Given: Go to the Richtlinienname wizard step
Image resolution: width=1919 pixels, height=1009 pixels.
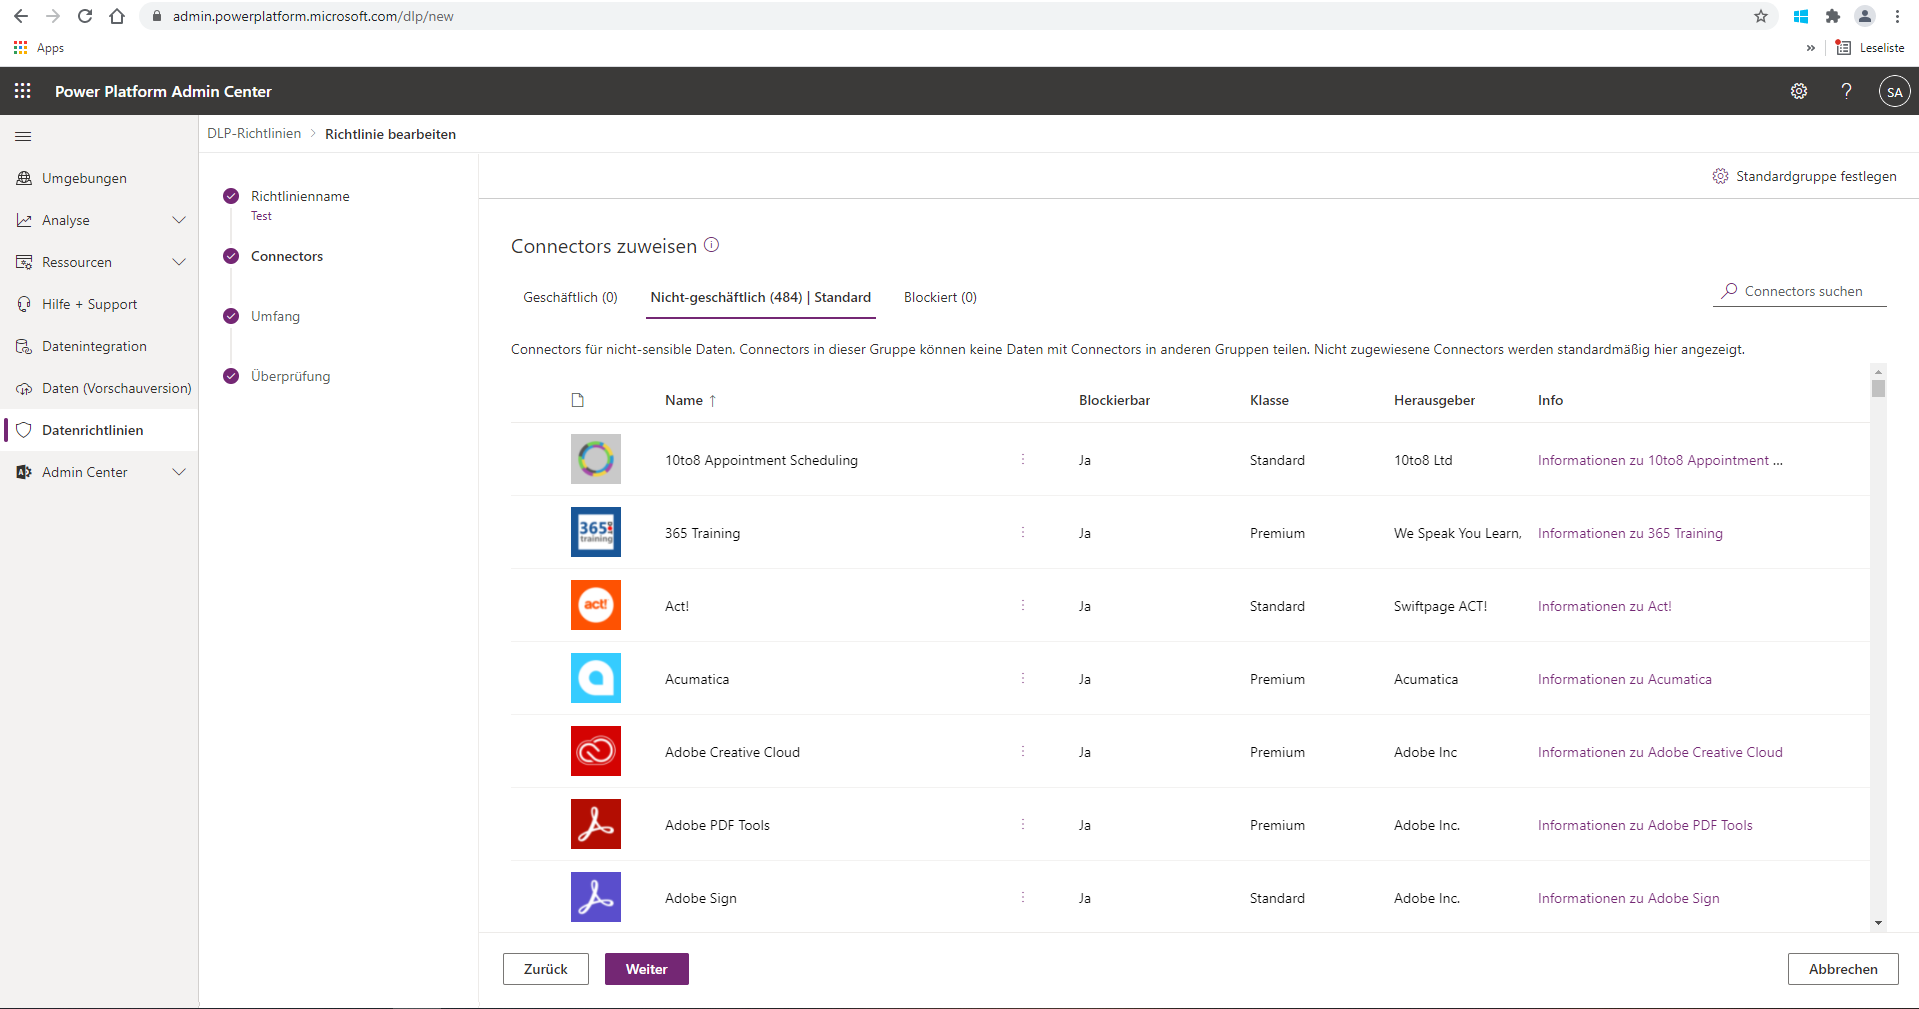Looking at the screenshot, I should (x=300, y=196).
